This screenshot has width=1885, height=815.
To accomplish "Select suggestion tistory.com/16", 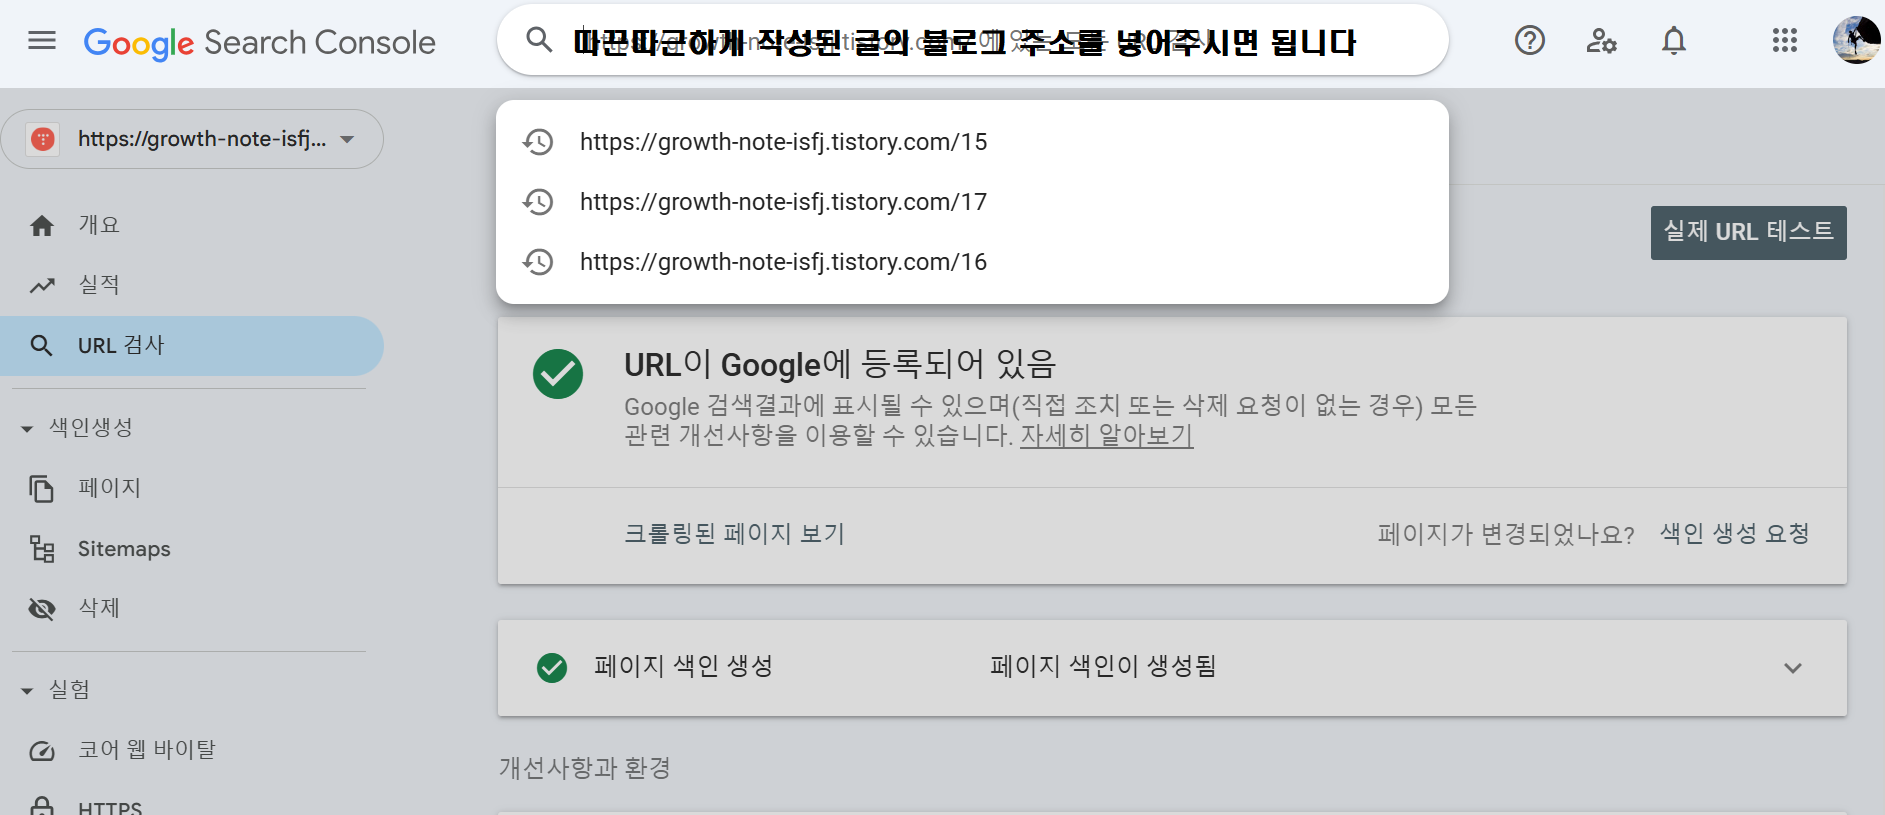I will [x=972, y=262].
